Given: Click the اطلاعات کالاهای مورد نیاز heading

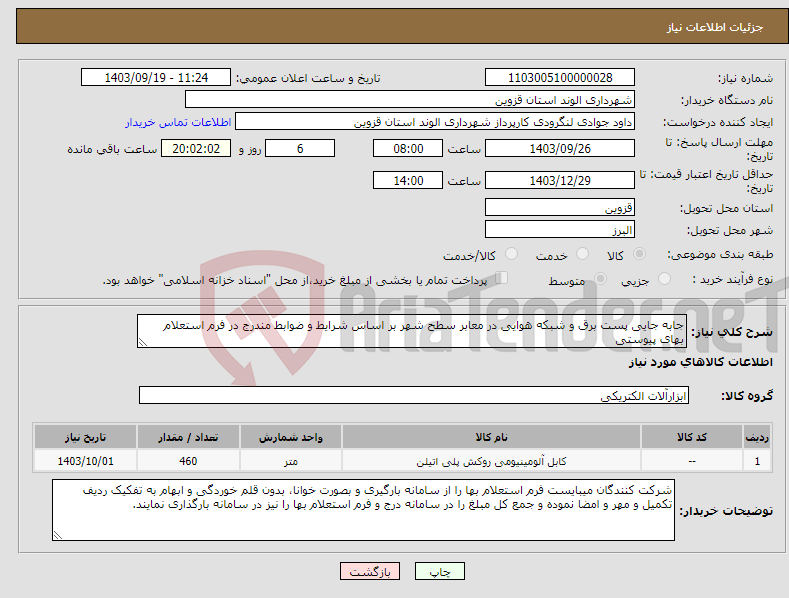Looking at the screenshot, I should (700, 362).
